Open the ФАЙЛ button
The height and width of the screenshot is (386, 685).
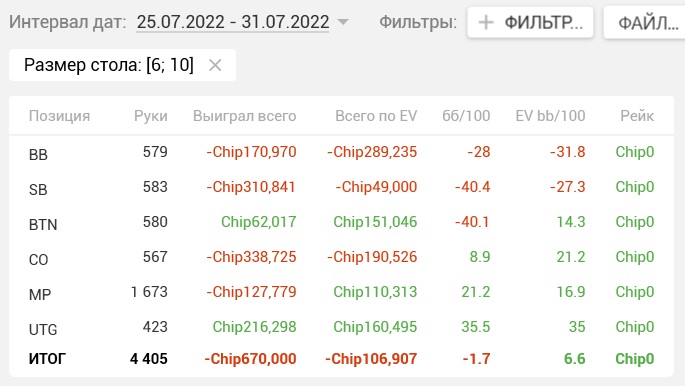coord(644,22)
